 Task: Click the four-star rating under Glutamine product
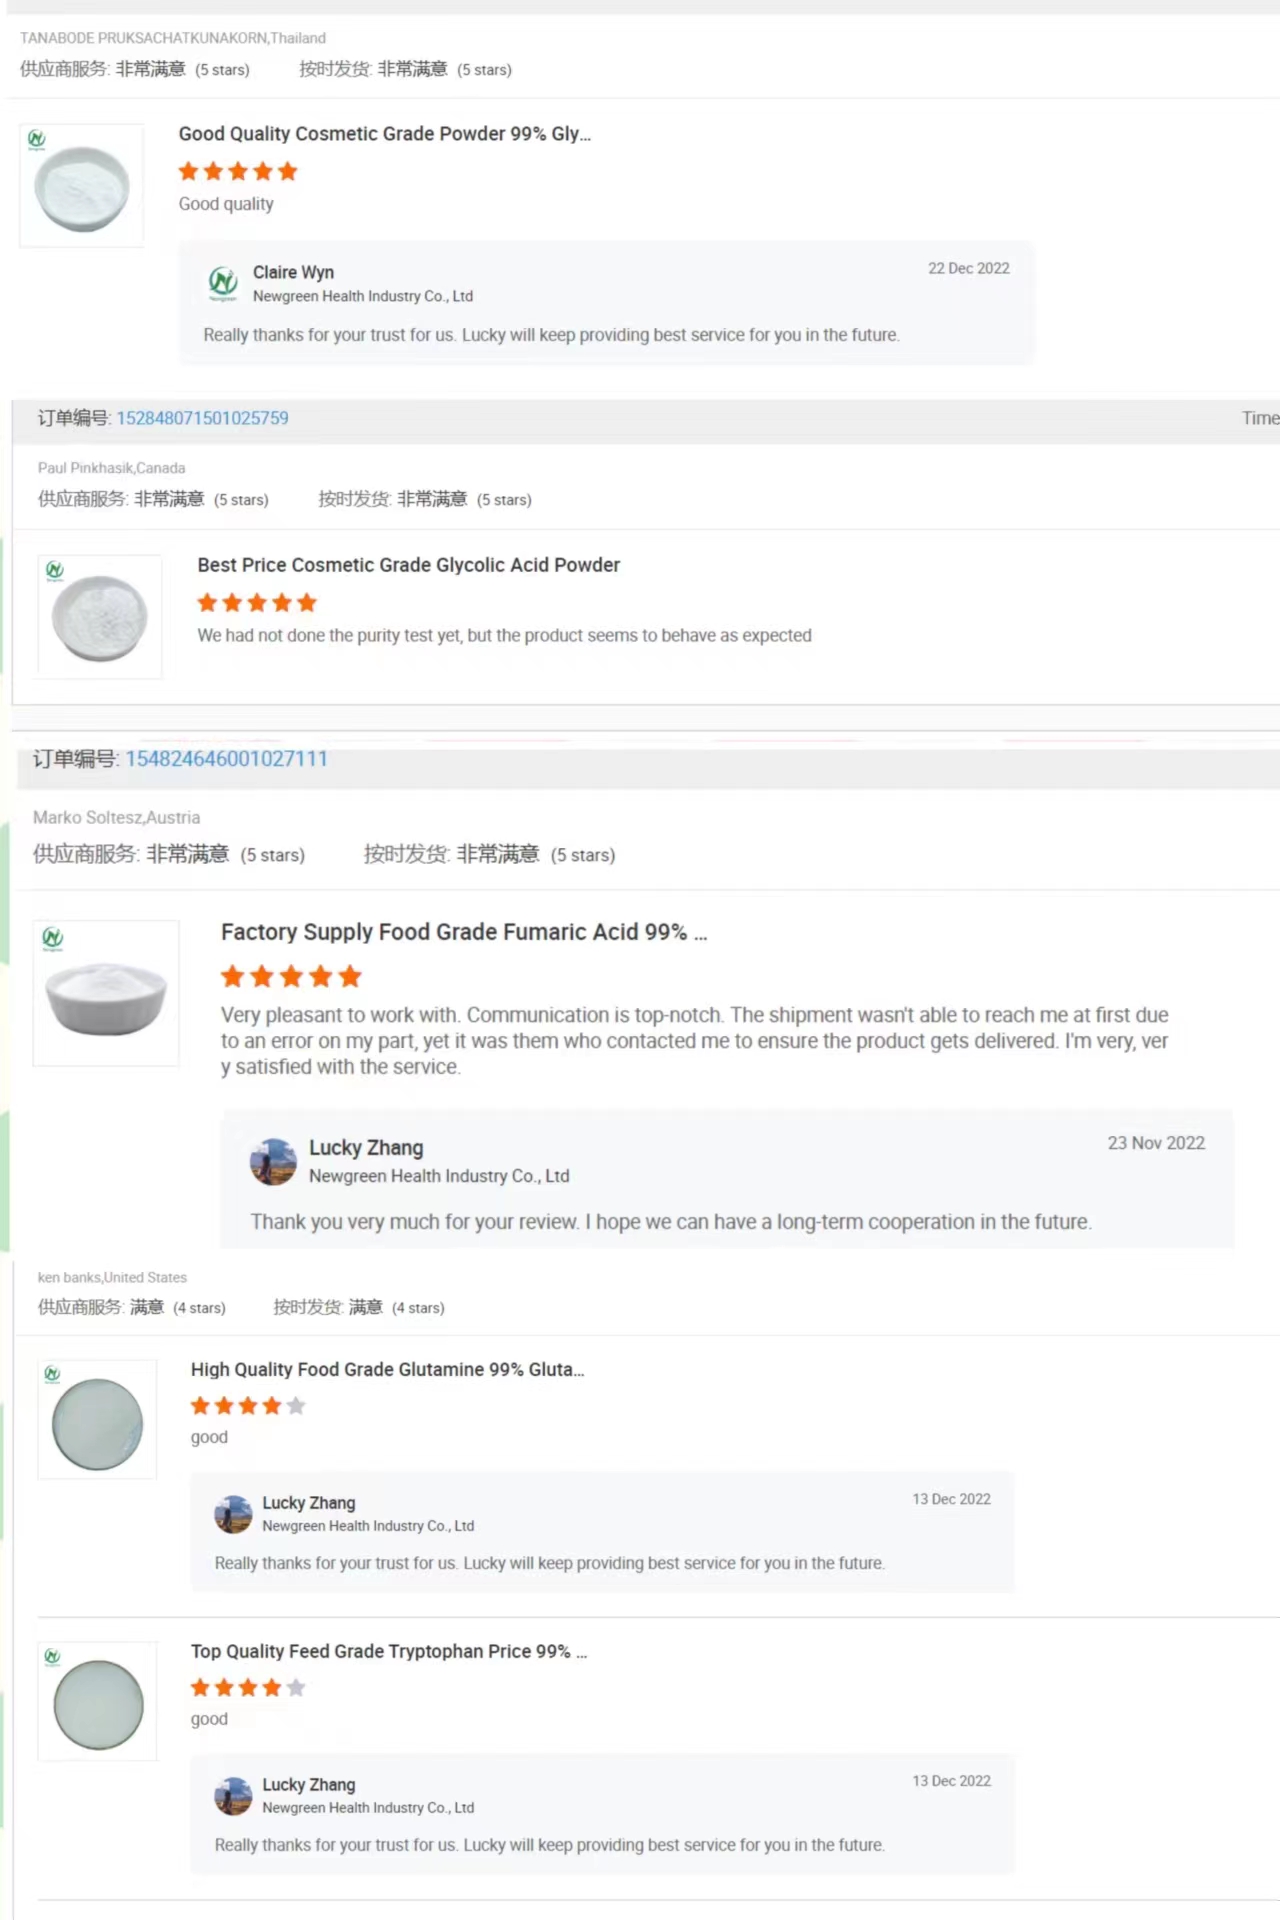pyautogui.click(x=248, y=1406)
